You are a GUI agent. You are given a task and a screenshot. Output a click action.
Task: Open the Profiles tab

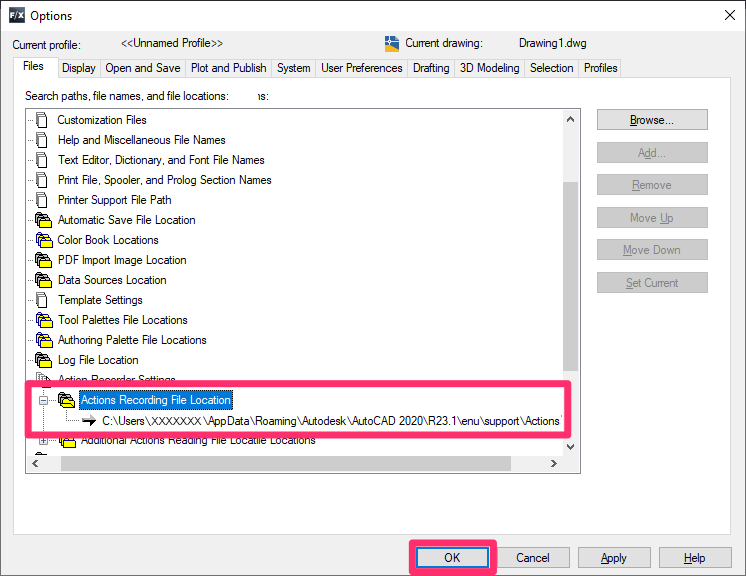pos(601,68)
